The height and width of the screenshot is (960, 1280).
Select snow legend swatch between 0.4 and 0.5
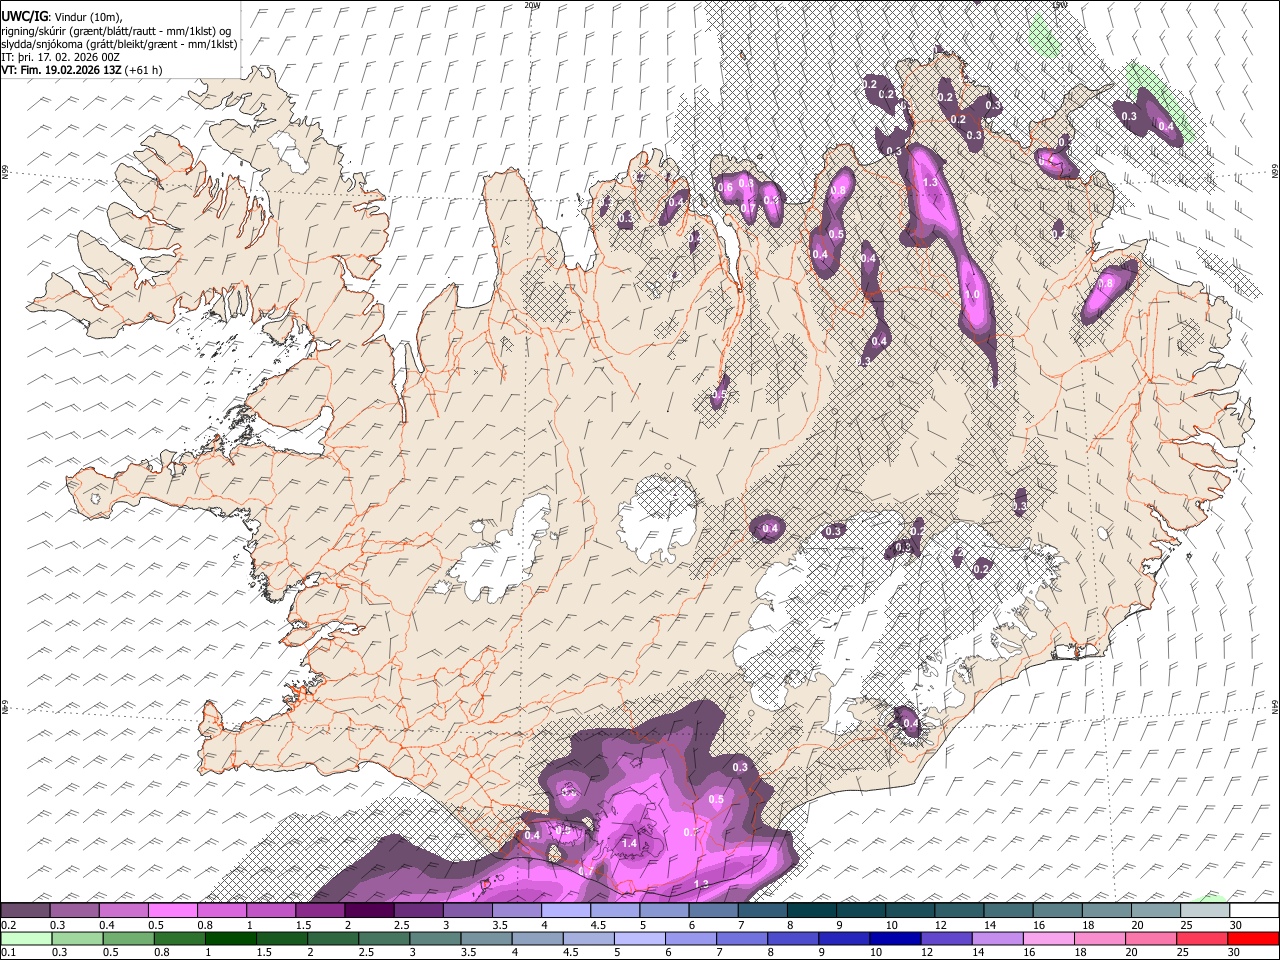(124, 911)
